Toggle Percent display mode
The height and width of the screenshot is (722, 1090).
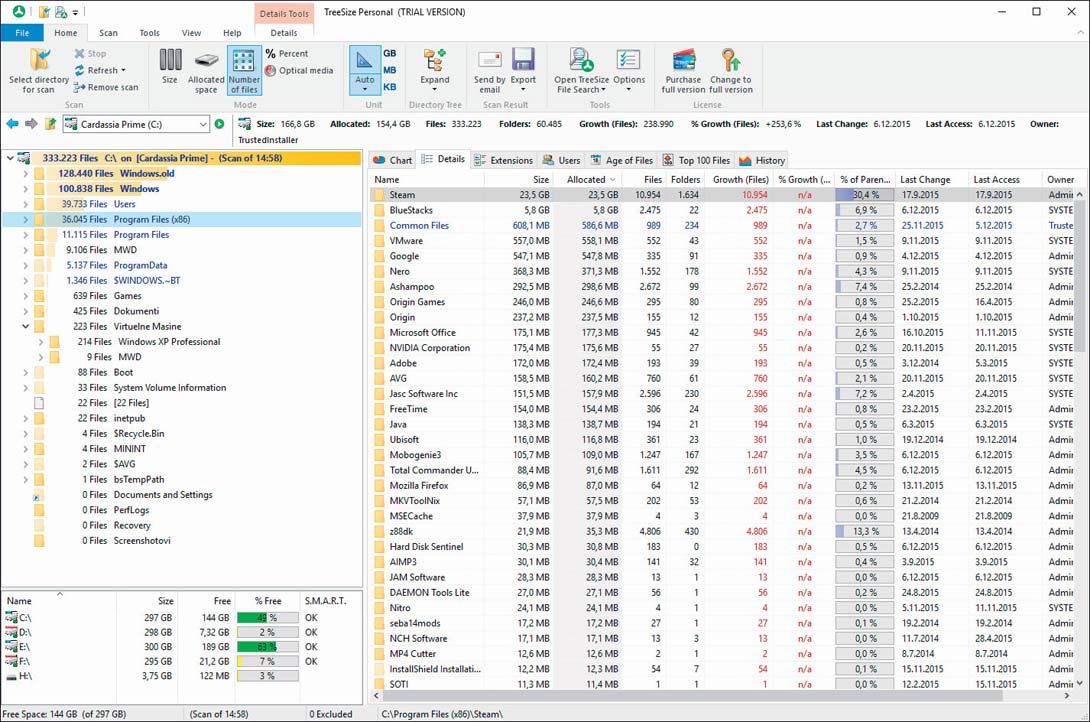(287, 54)
